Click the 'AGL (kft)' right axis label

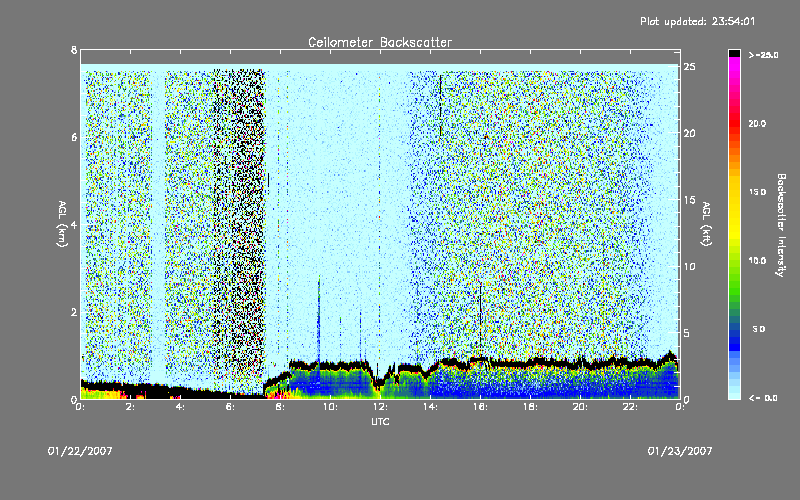click(706, 224)
